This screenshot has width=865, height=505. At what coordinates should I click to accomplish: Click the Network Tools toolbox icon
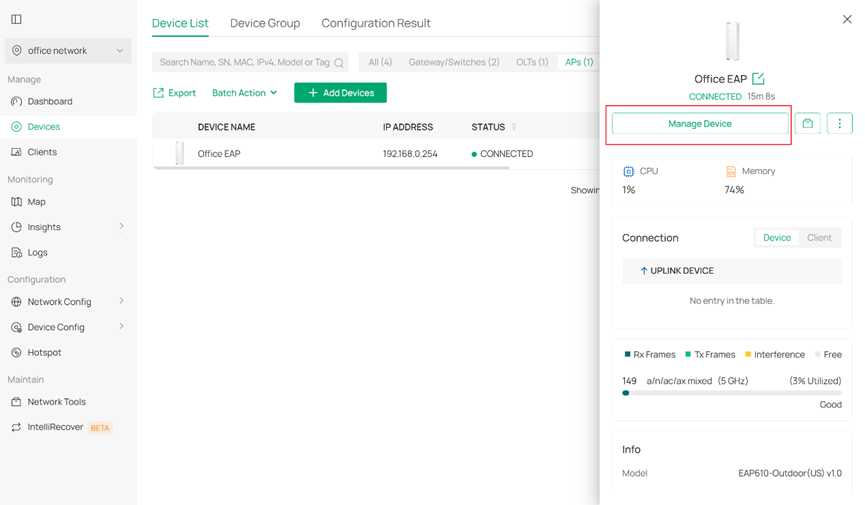pyautogui.click(x=17, y=402)
